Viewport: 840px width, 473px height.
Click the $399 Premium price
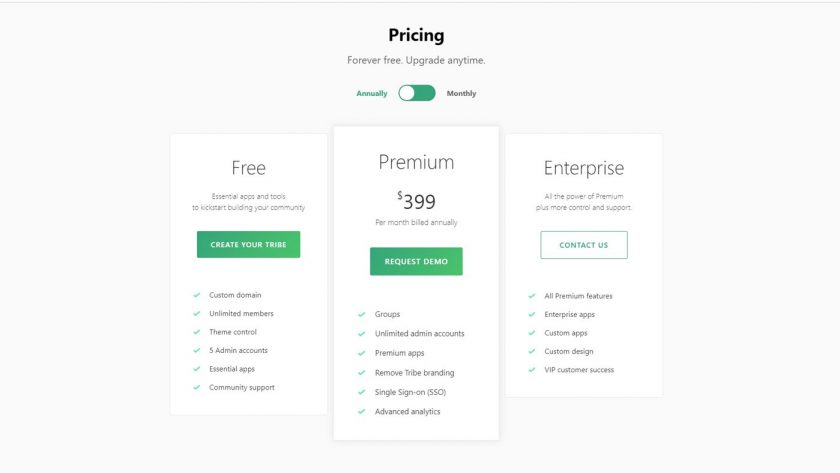[x=416, y=201]
